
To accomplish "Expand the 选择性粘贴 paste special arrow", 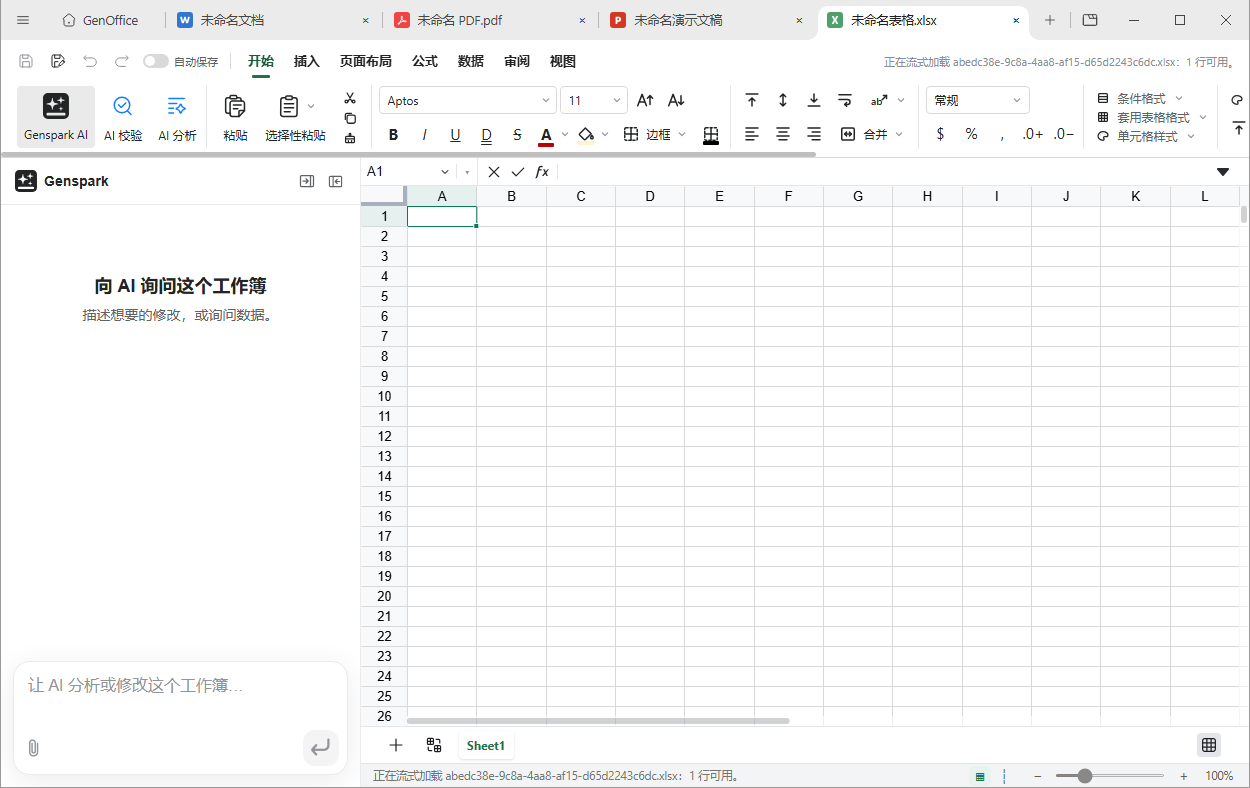I will [311, 106].
